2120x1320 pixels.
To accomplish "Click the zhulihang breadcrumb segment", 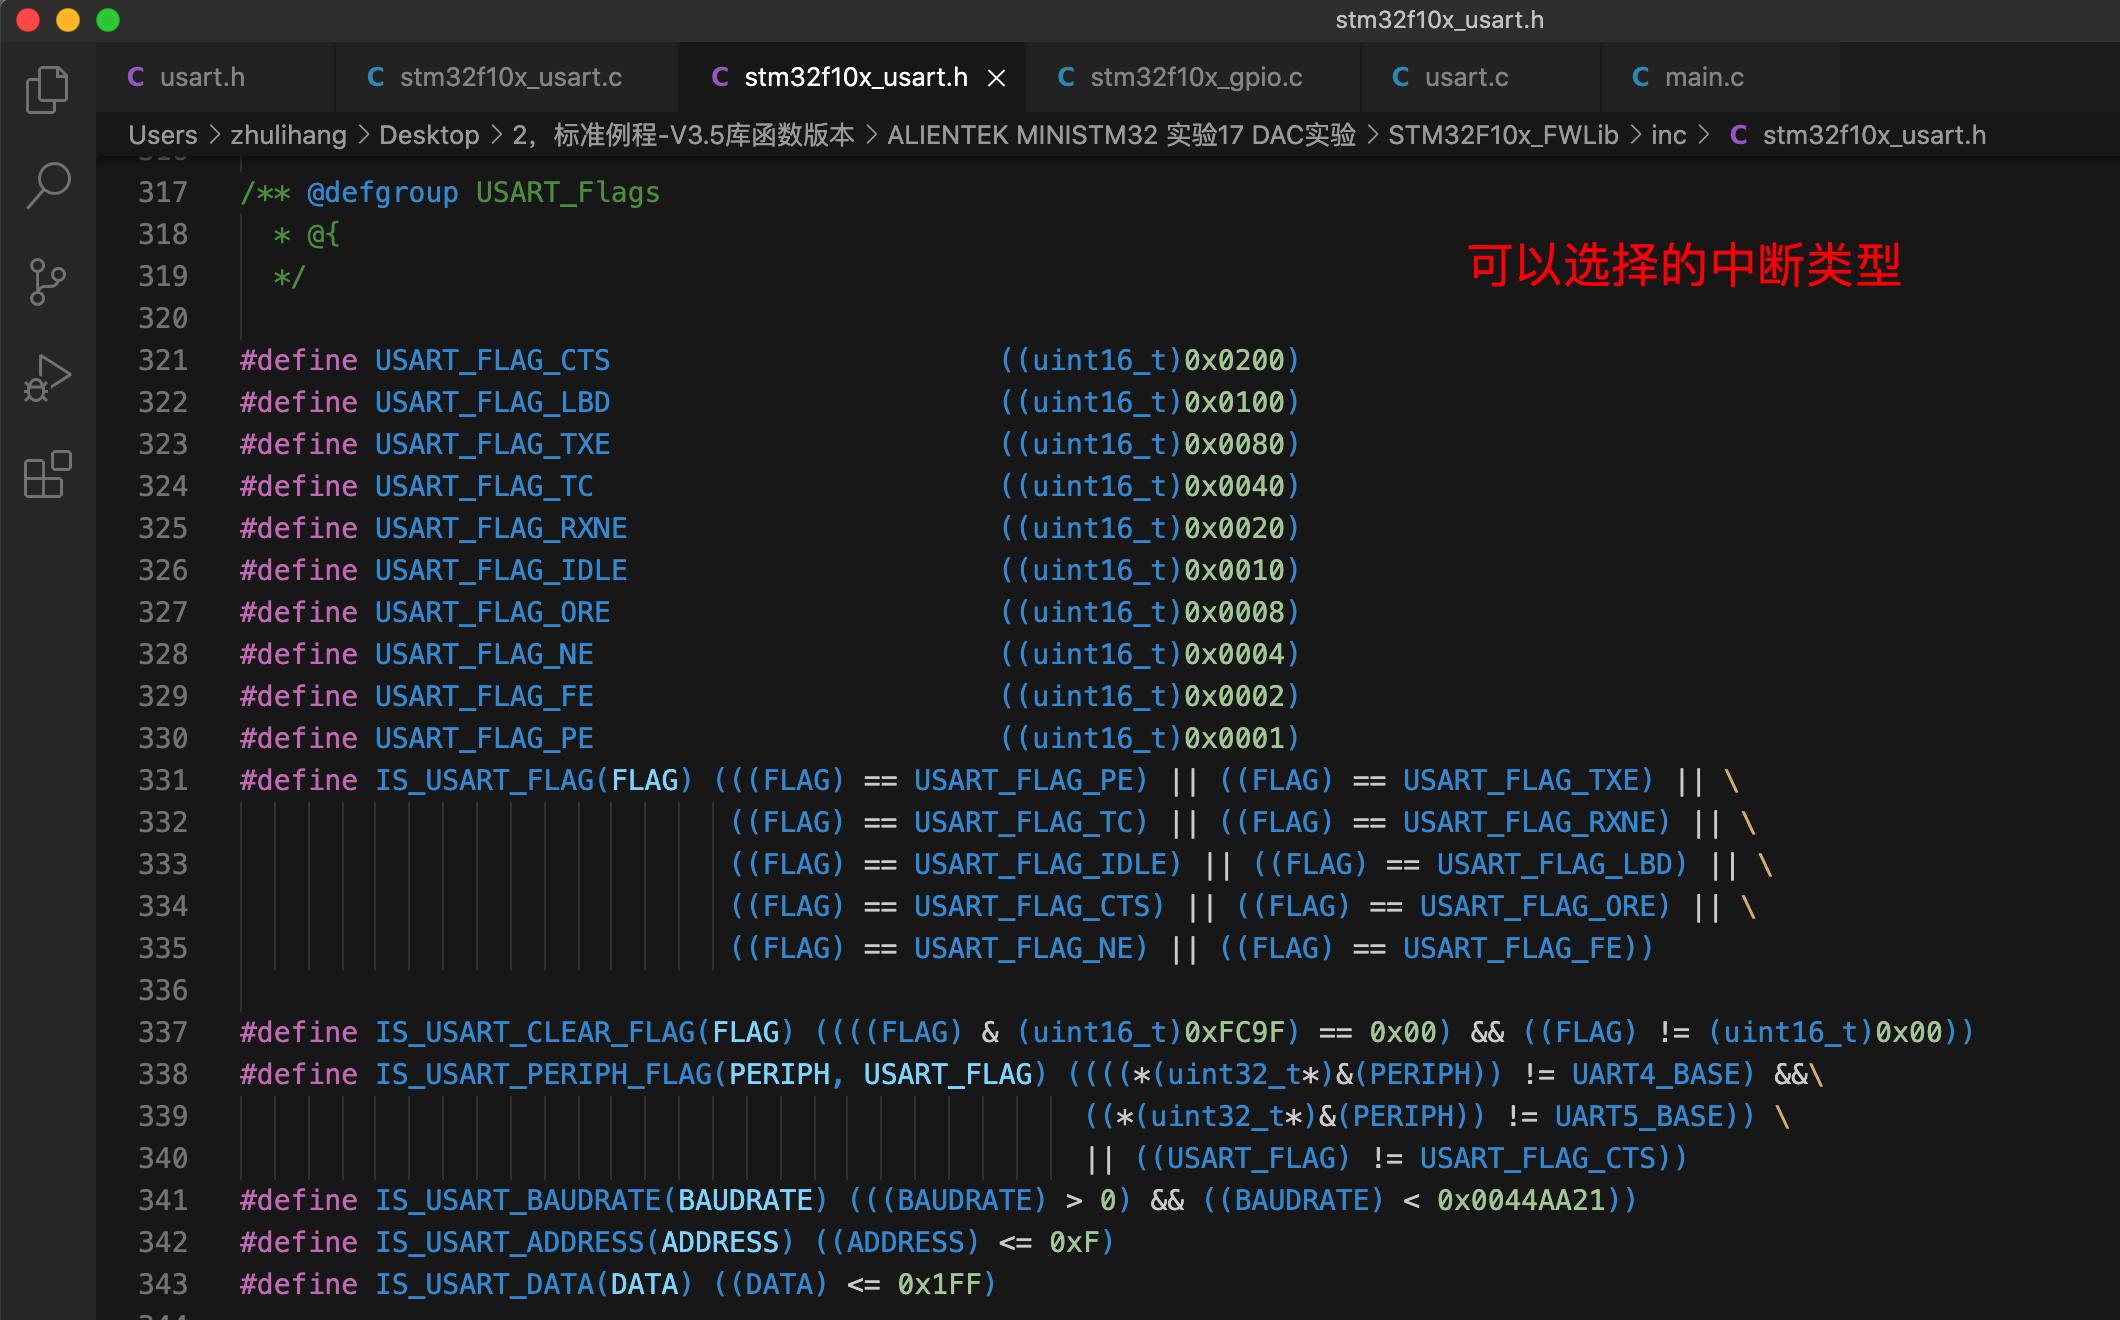I will (x=288, y=135).
